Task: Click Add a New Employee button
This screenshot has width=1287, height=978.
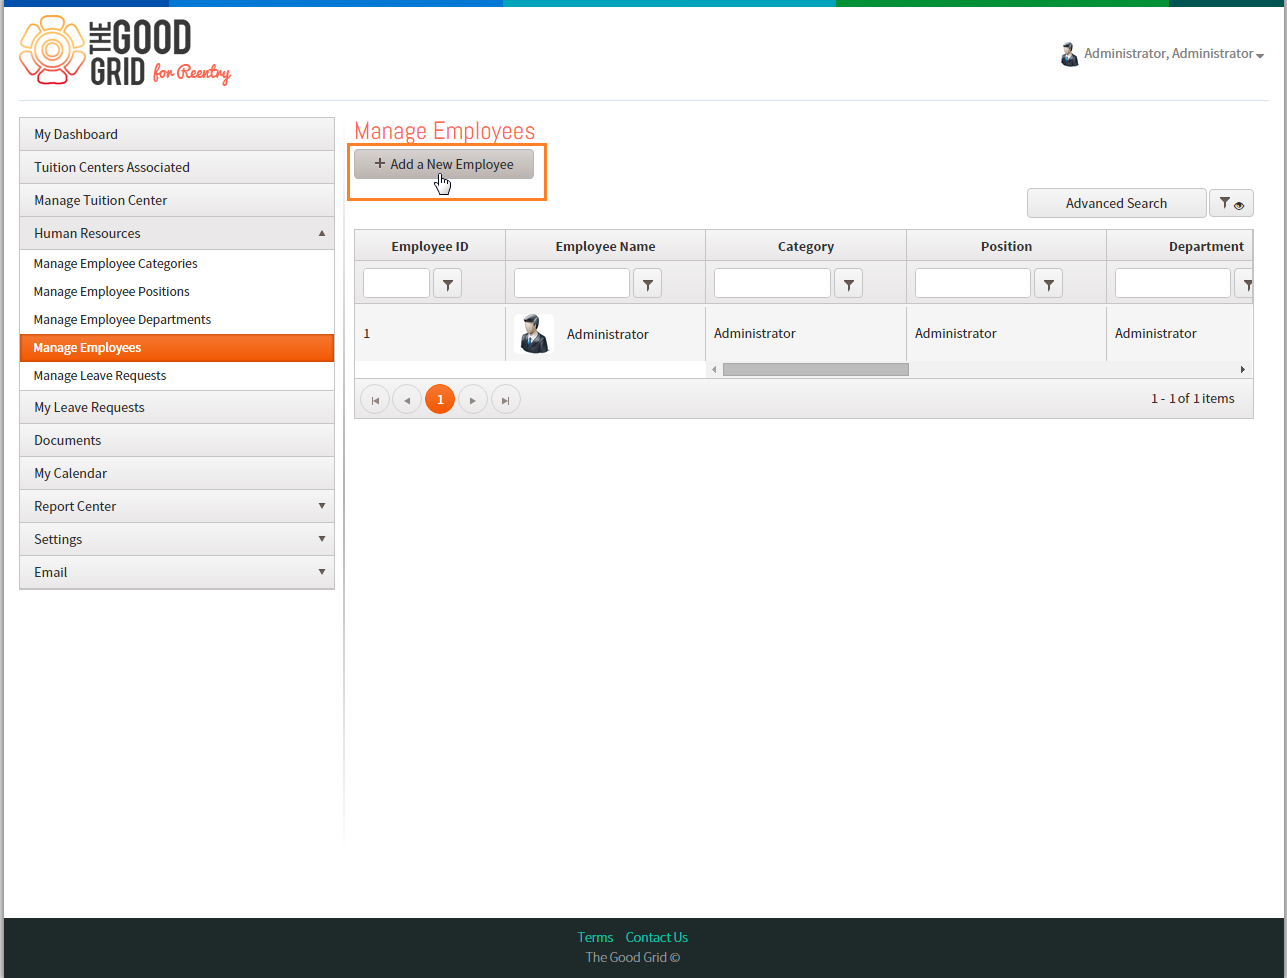Action: (x=444, y=164)
